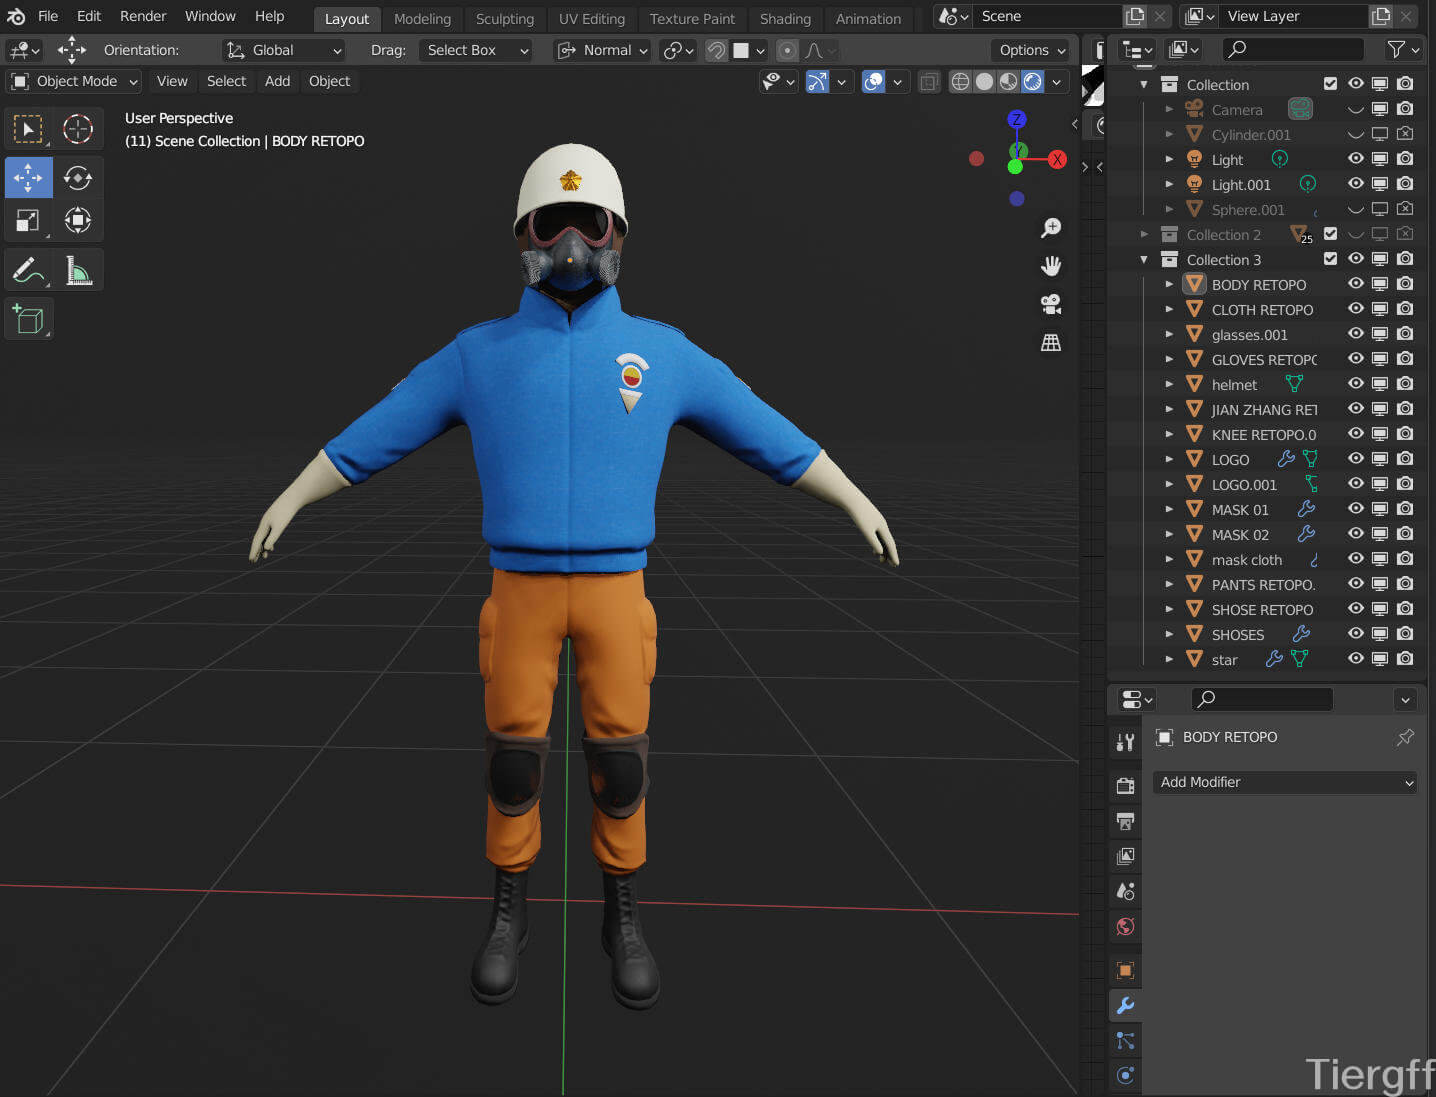The width and height of the screenshot is (1436, 1097).
Task: Click the Options button in header
Action: click(1032, 50)
